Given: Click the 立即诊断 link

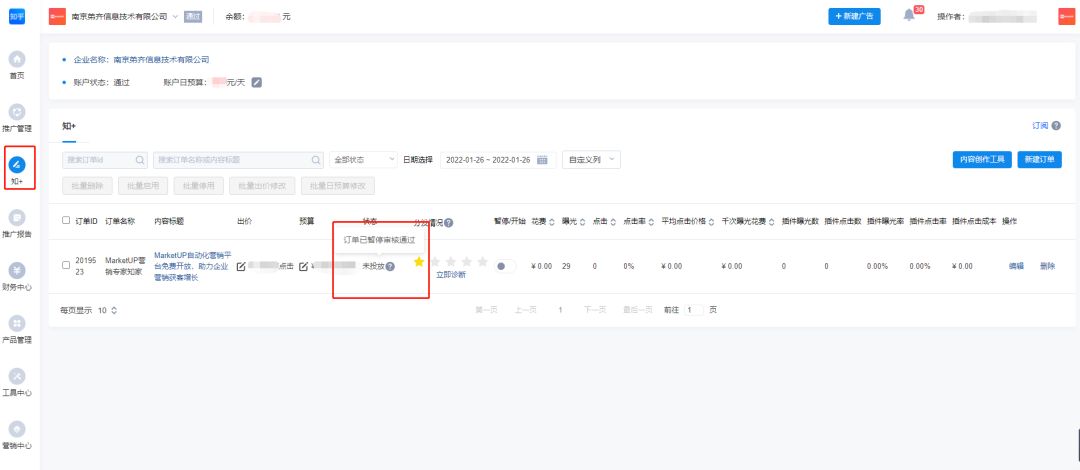Looking at the screenshot, I should click(451, 275).
